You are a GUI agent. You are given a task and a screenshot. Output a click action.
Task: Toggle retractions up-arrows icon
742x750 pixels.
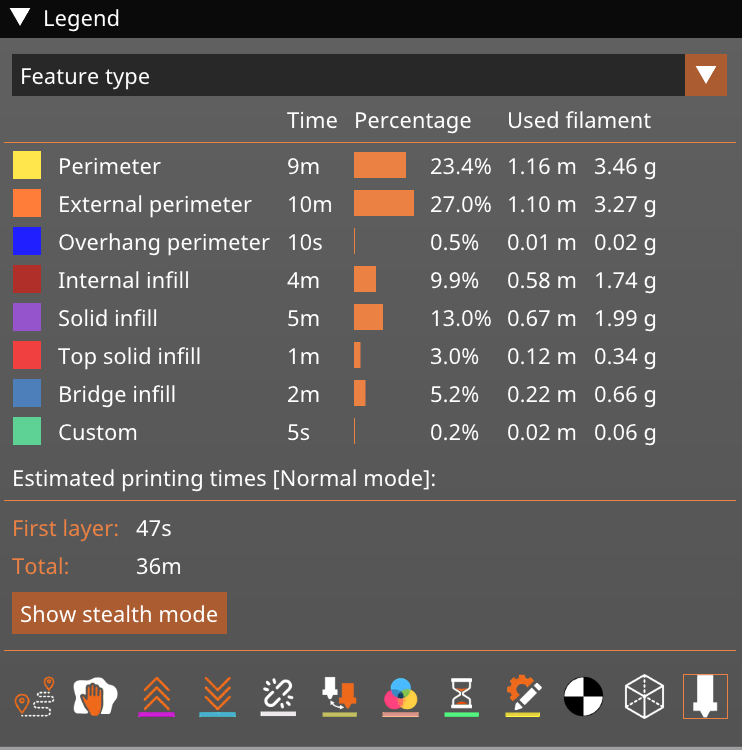click(x=156, y=696)
